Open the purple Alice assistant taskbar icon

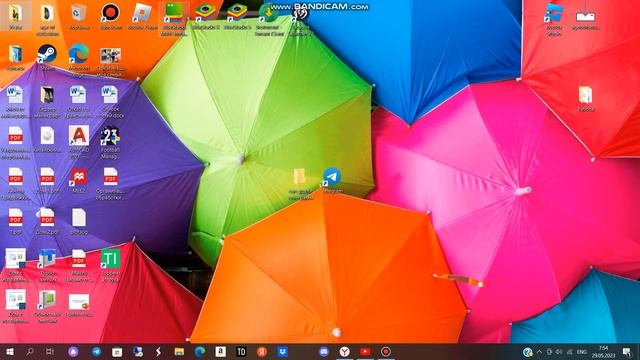(x=73, y=351)
